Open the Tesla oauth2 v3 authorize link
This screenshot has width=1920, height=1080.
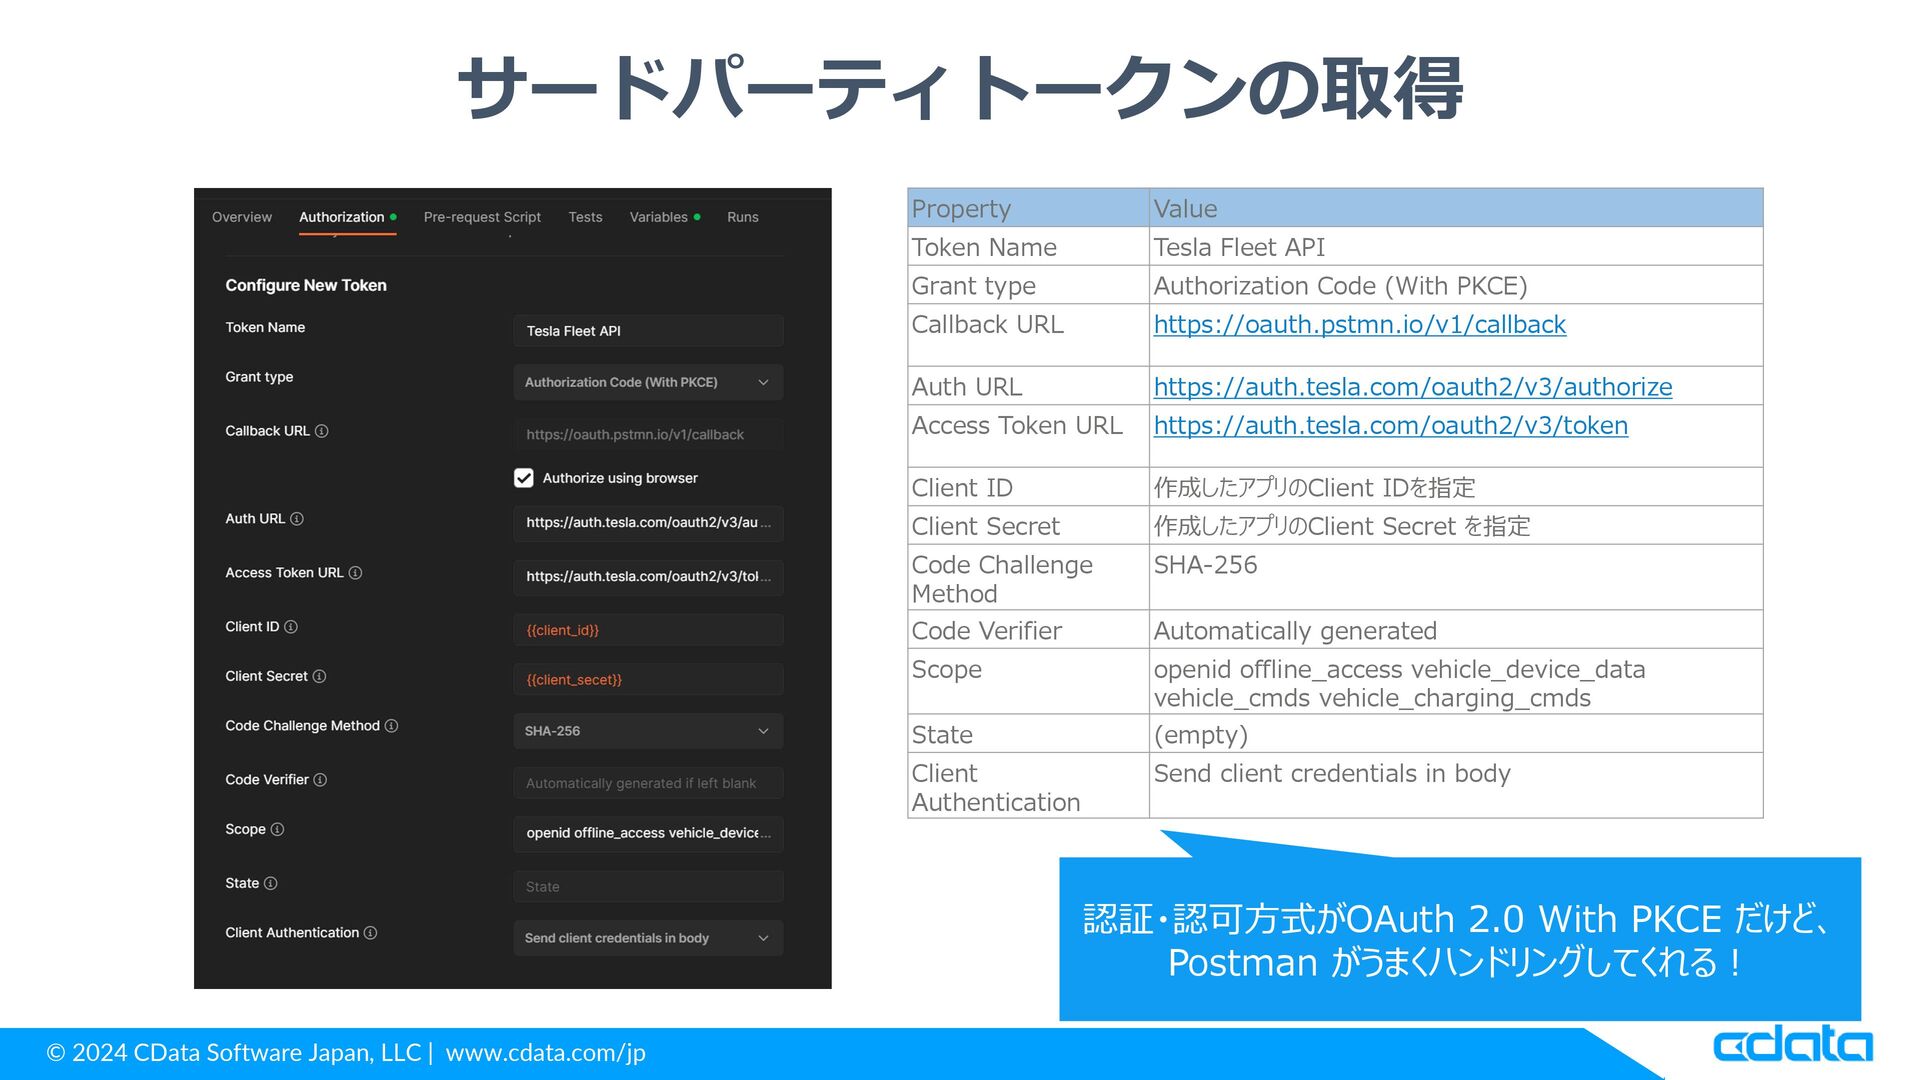(x=1413, y=387)
